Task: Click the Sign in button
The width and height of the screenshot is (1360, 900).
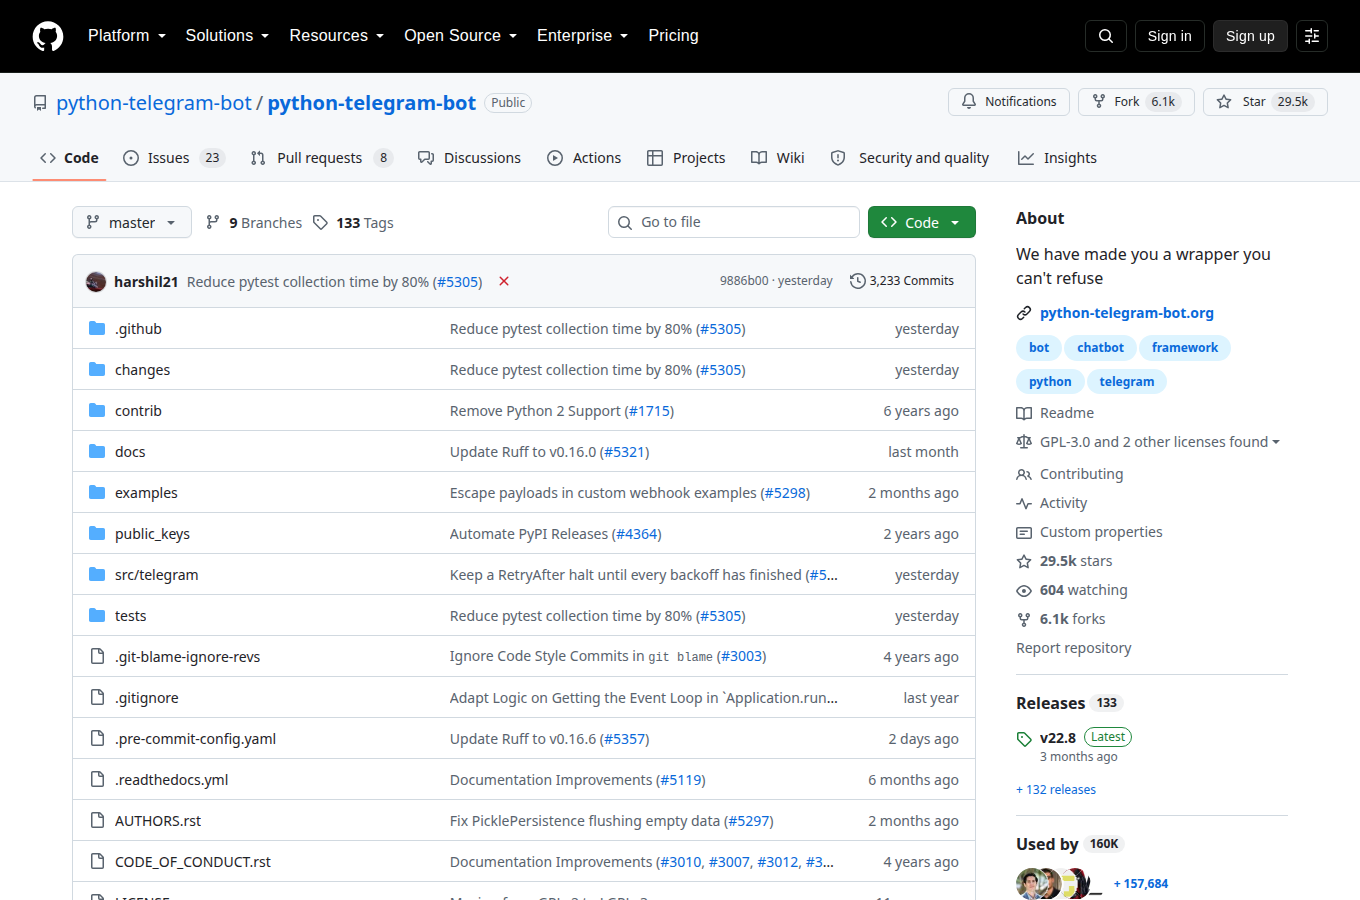Action: pyautogui.click(x=1169, y=36)
